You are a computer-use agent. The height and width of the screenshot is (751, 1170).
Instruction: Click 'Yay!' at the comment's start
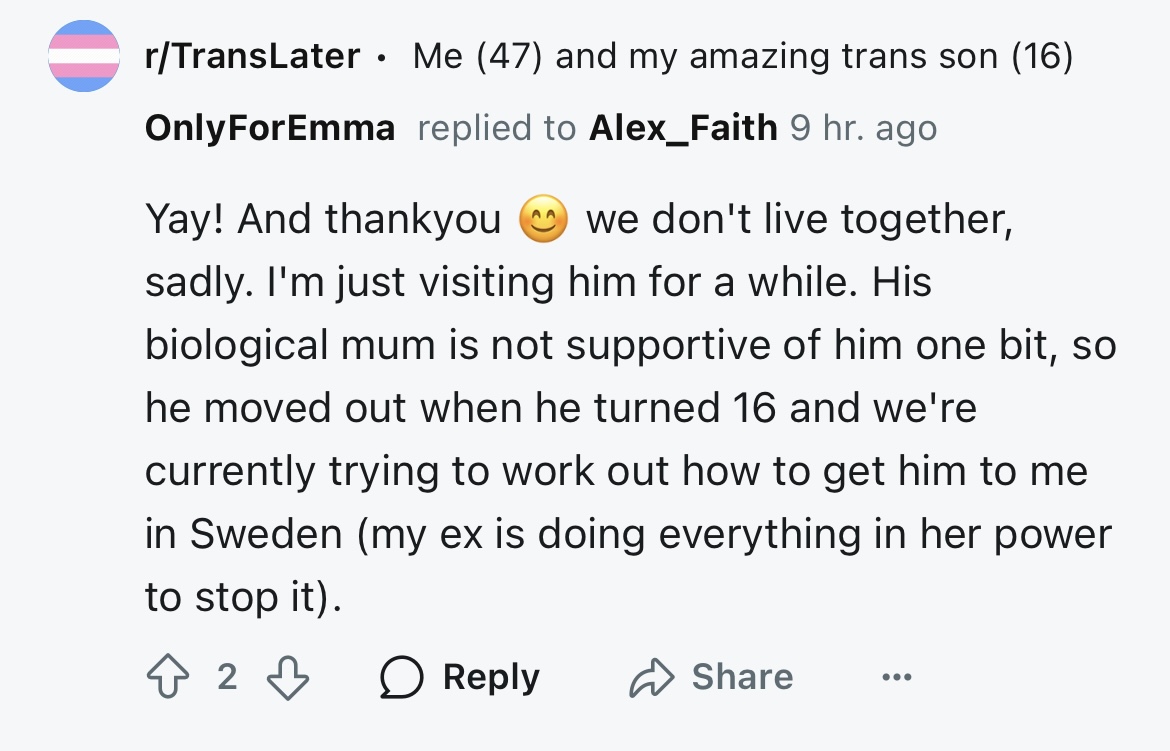184,219
